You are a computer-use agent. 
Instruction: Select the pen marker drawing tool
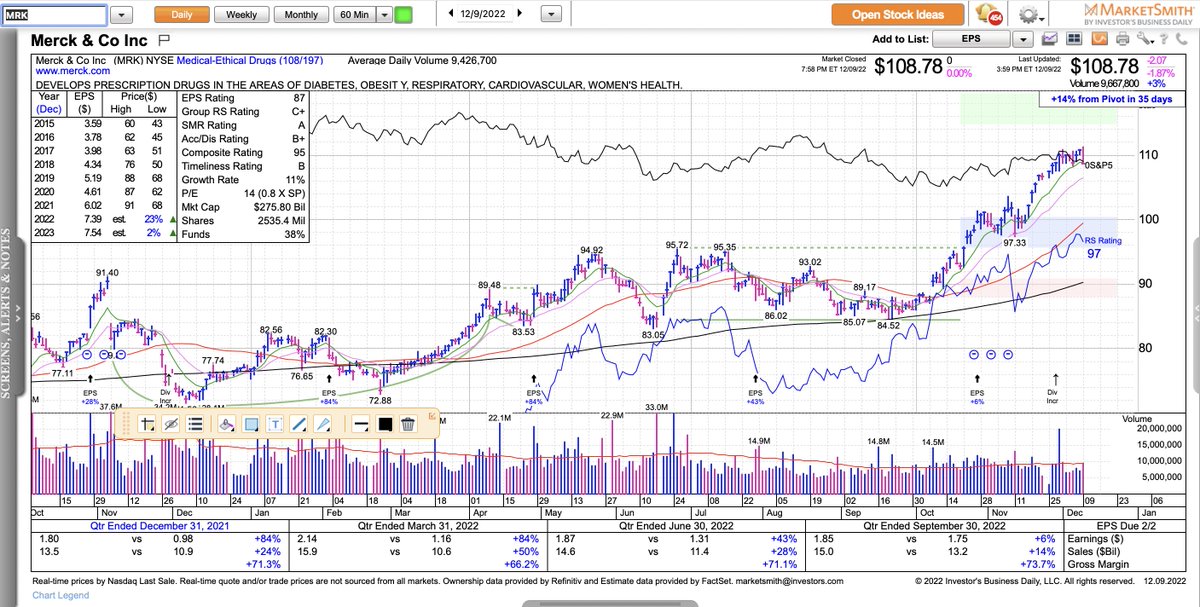click(323, 424)
